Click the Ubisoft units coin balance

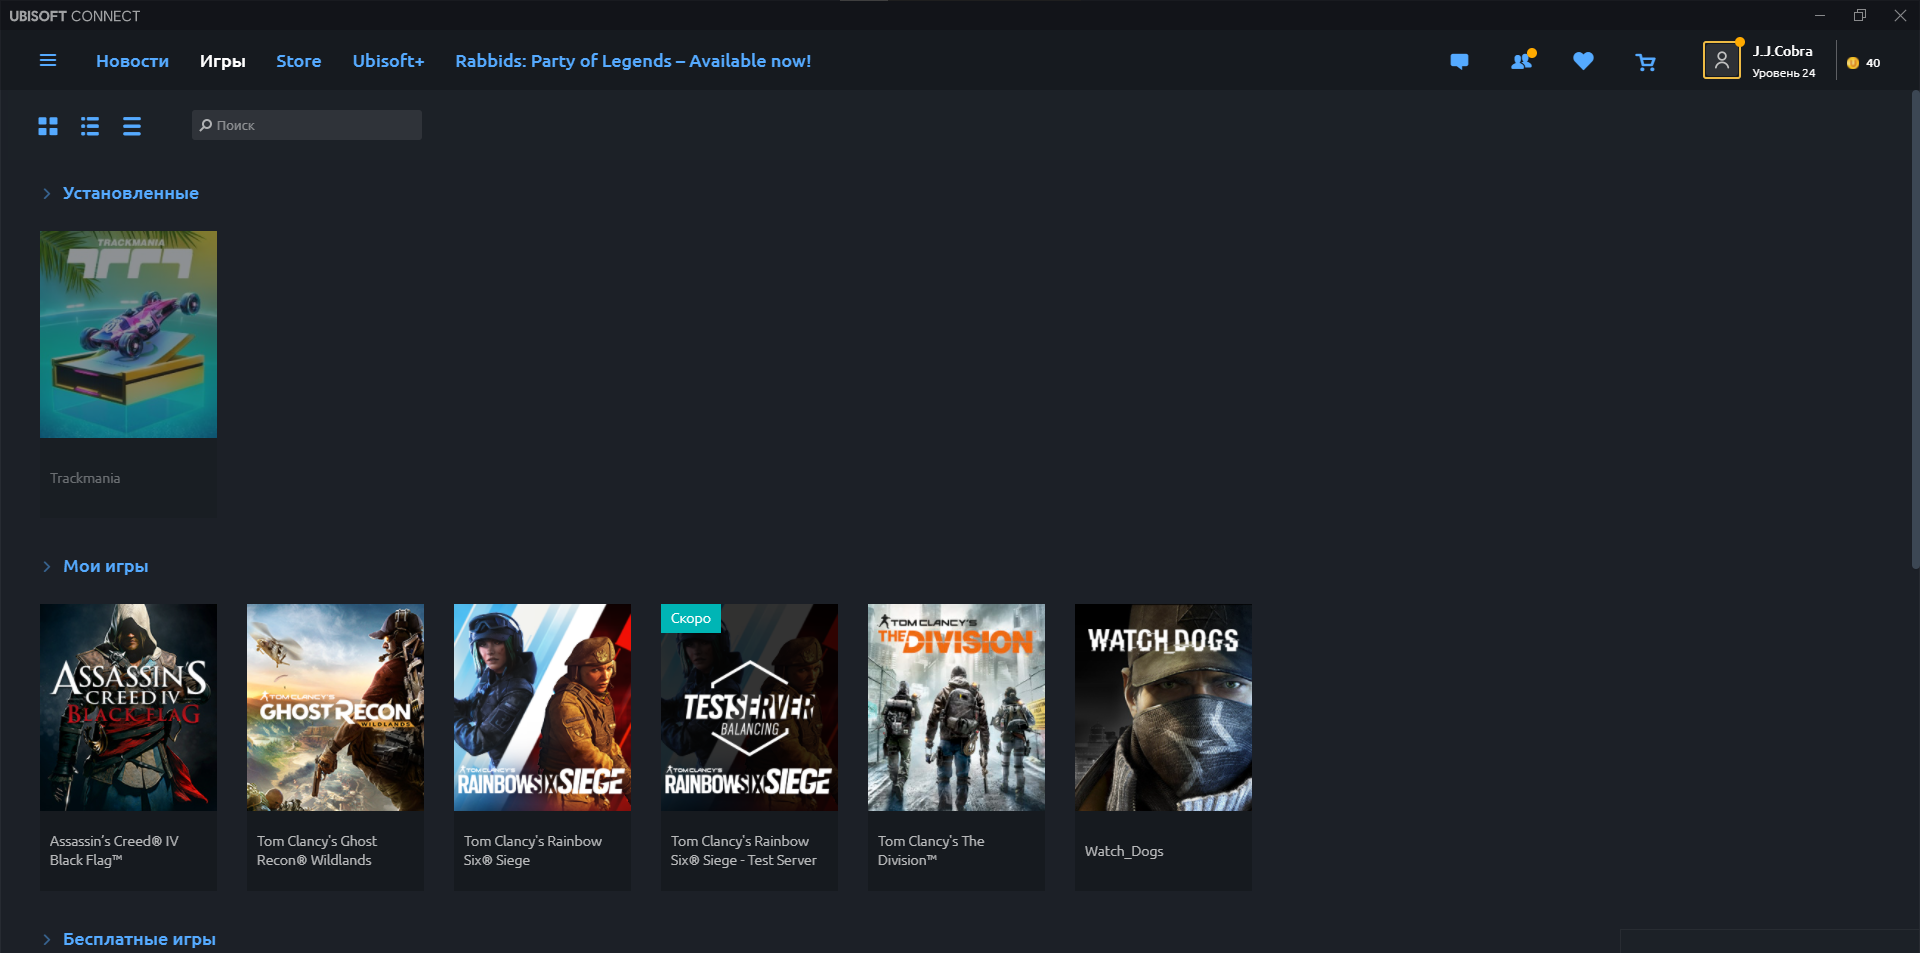(x=1864, y=63)
